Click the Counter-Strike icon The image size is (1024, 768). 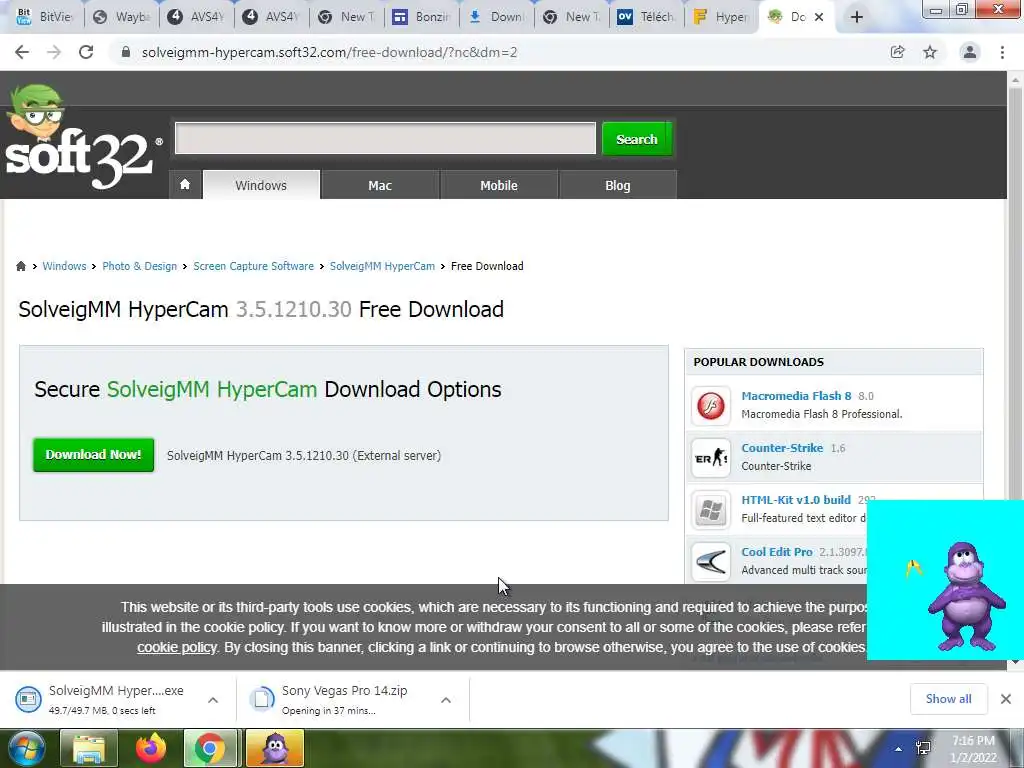711,458
